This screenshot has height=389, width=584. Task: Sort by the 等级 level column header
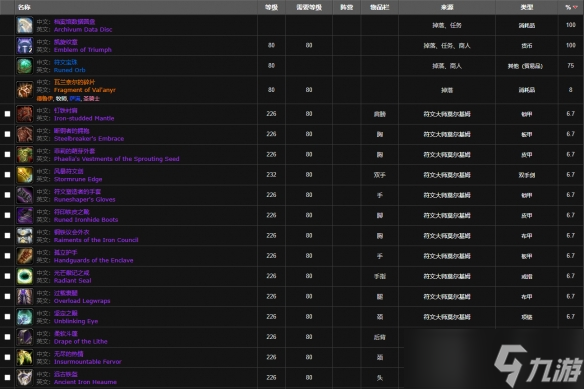pos(272,7)
